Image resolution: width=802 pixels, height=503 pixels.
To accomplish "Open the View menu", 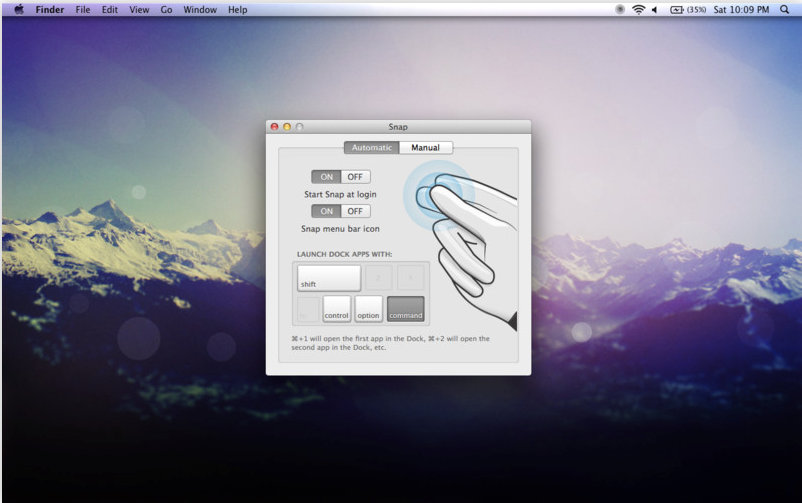I will [139, 9].
